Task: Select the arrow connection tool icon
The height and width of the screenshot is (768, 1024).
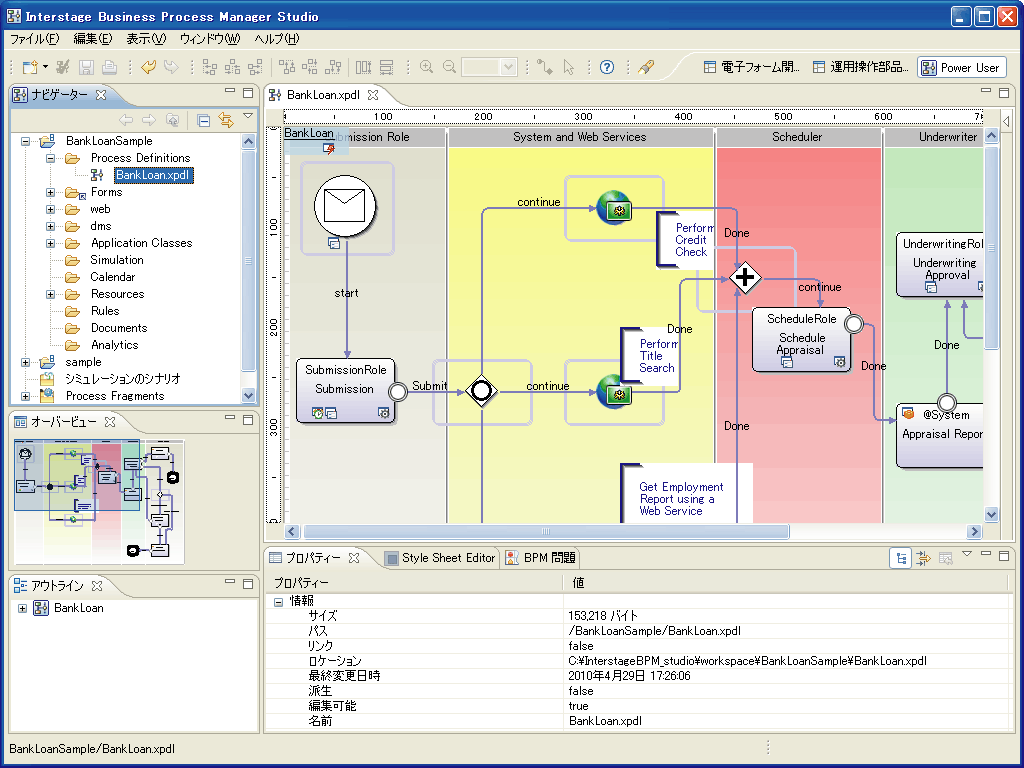Action: point(544,67)
